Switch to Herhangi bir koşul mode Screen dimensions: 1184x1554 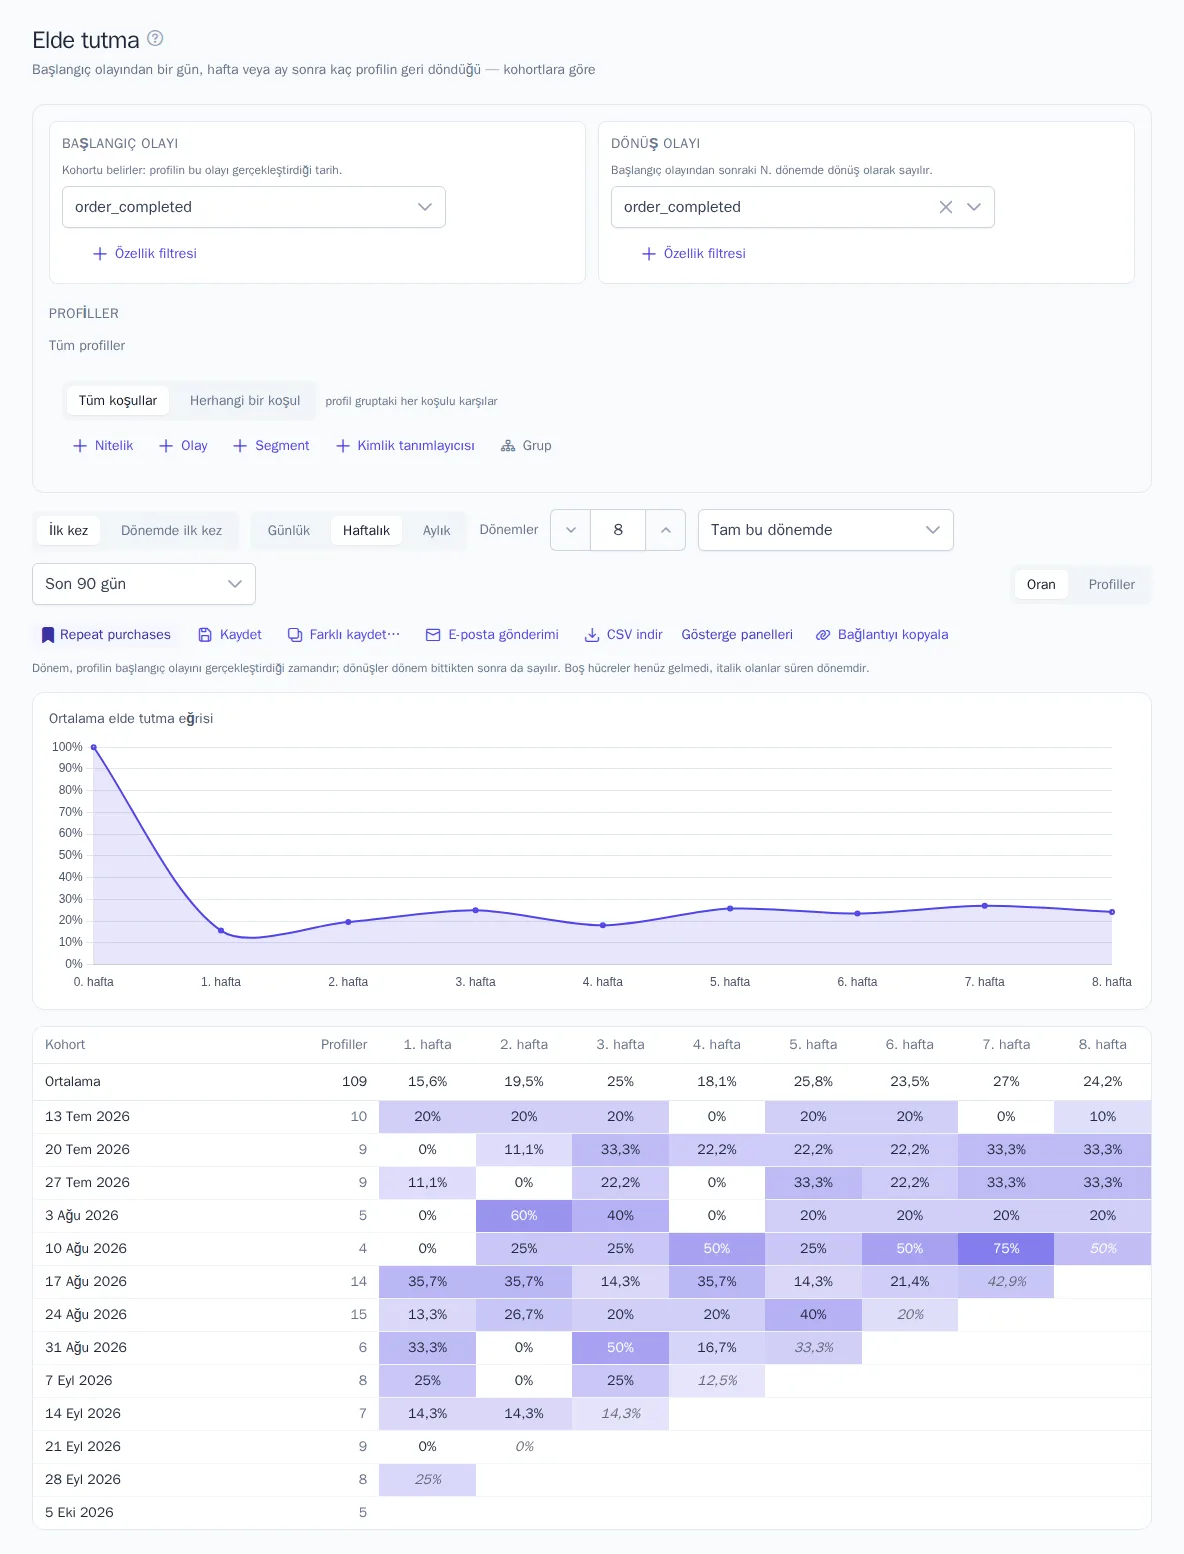coord(245,401)
